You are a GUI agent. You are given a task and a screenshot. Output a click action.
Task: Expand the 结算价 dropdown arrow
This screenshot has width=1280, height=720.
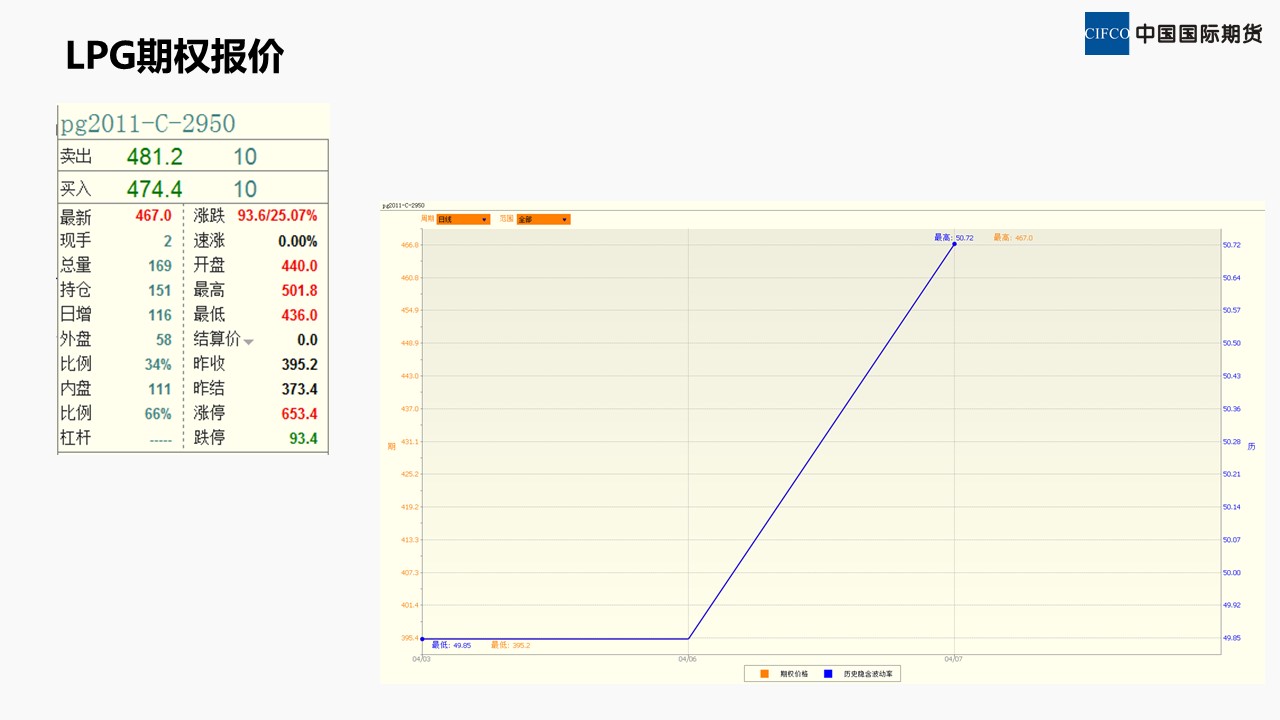pos(249,342)
